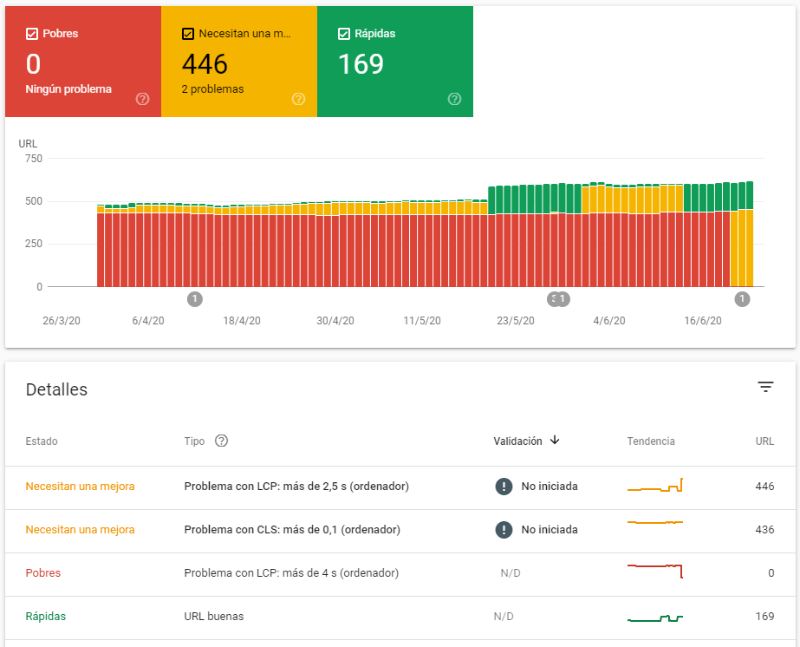
Task: Click the URL column header
Action: click(764, 441)
